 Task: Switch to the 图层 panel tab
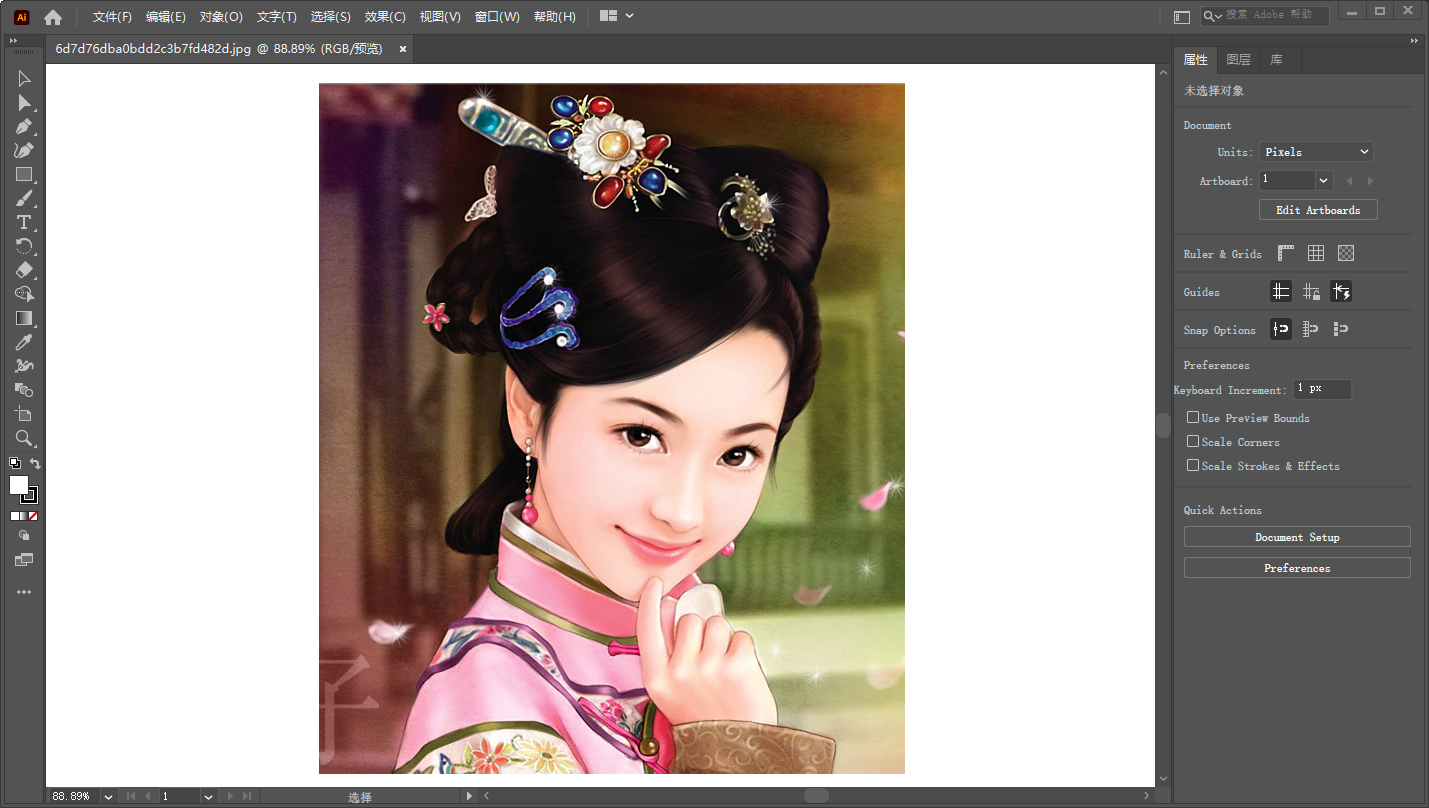coord(1238,60)
